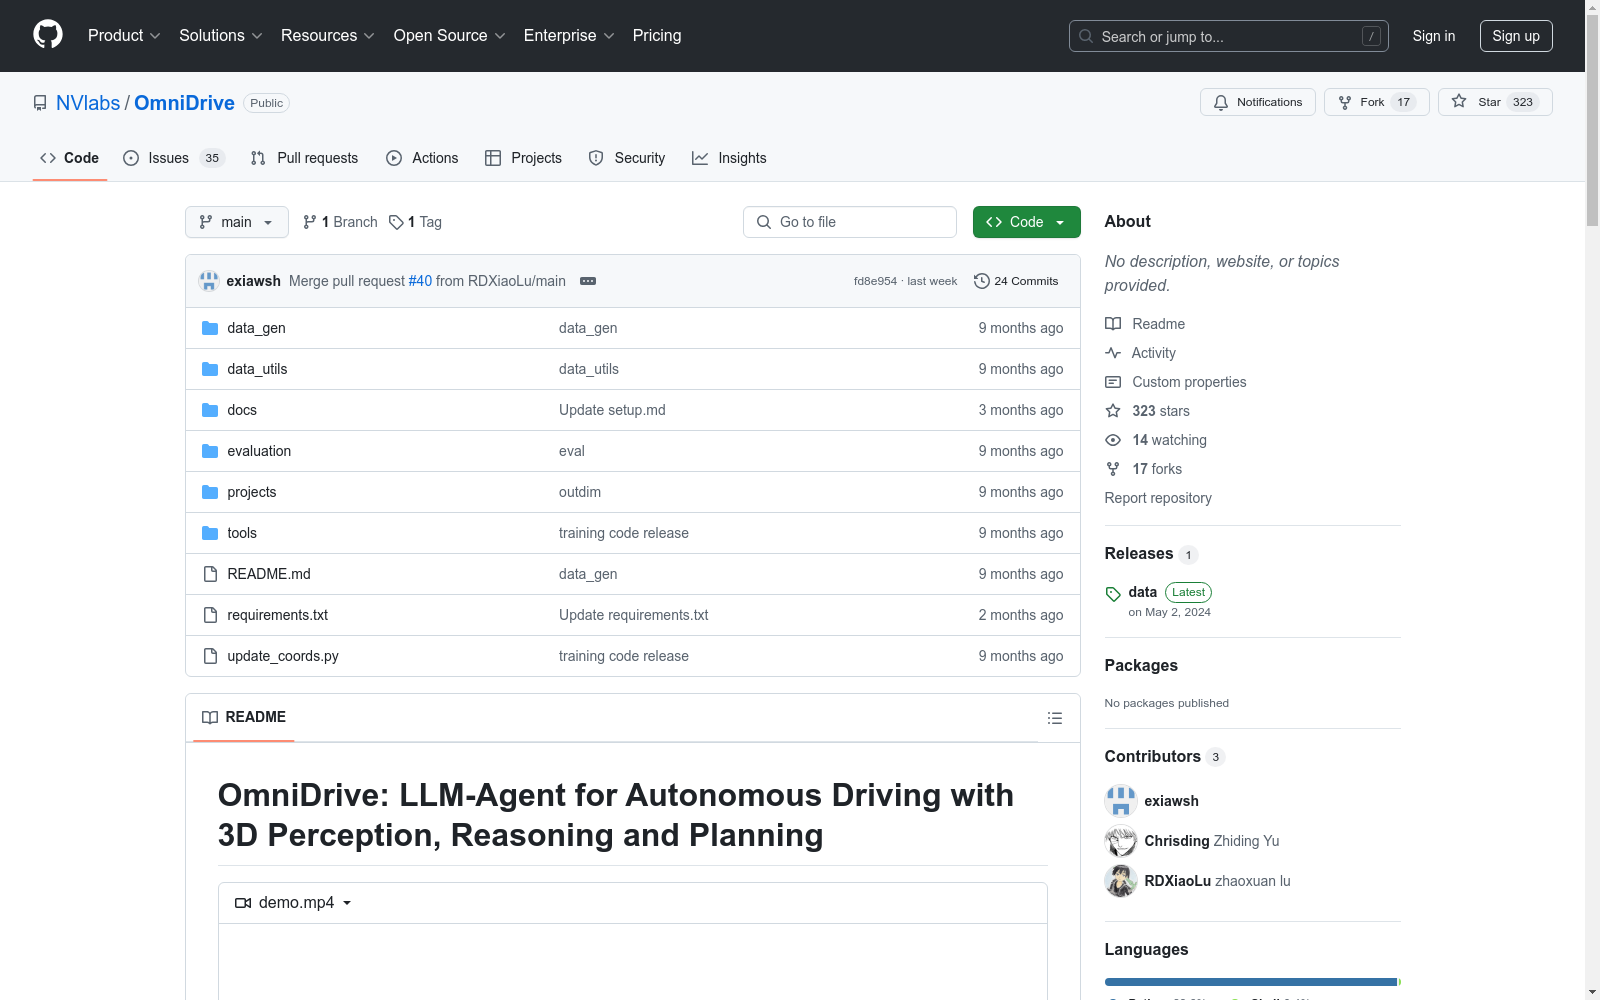
Task: Open the Contributors section heading
Action: [1164, 757]
